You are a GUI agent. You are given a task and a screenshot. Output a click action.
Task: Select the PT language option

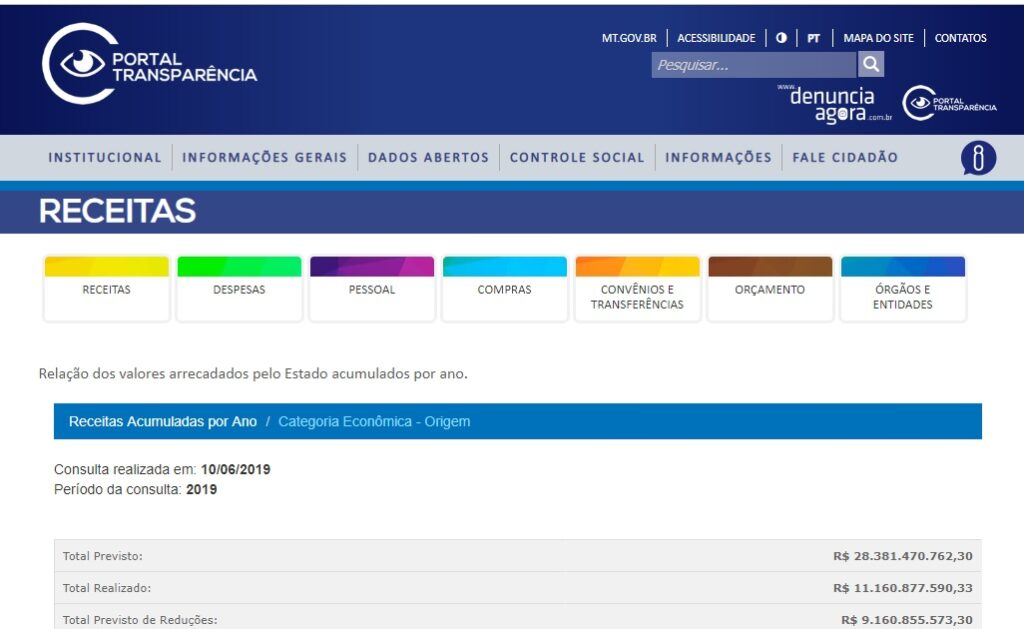(814, 38)
